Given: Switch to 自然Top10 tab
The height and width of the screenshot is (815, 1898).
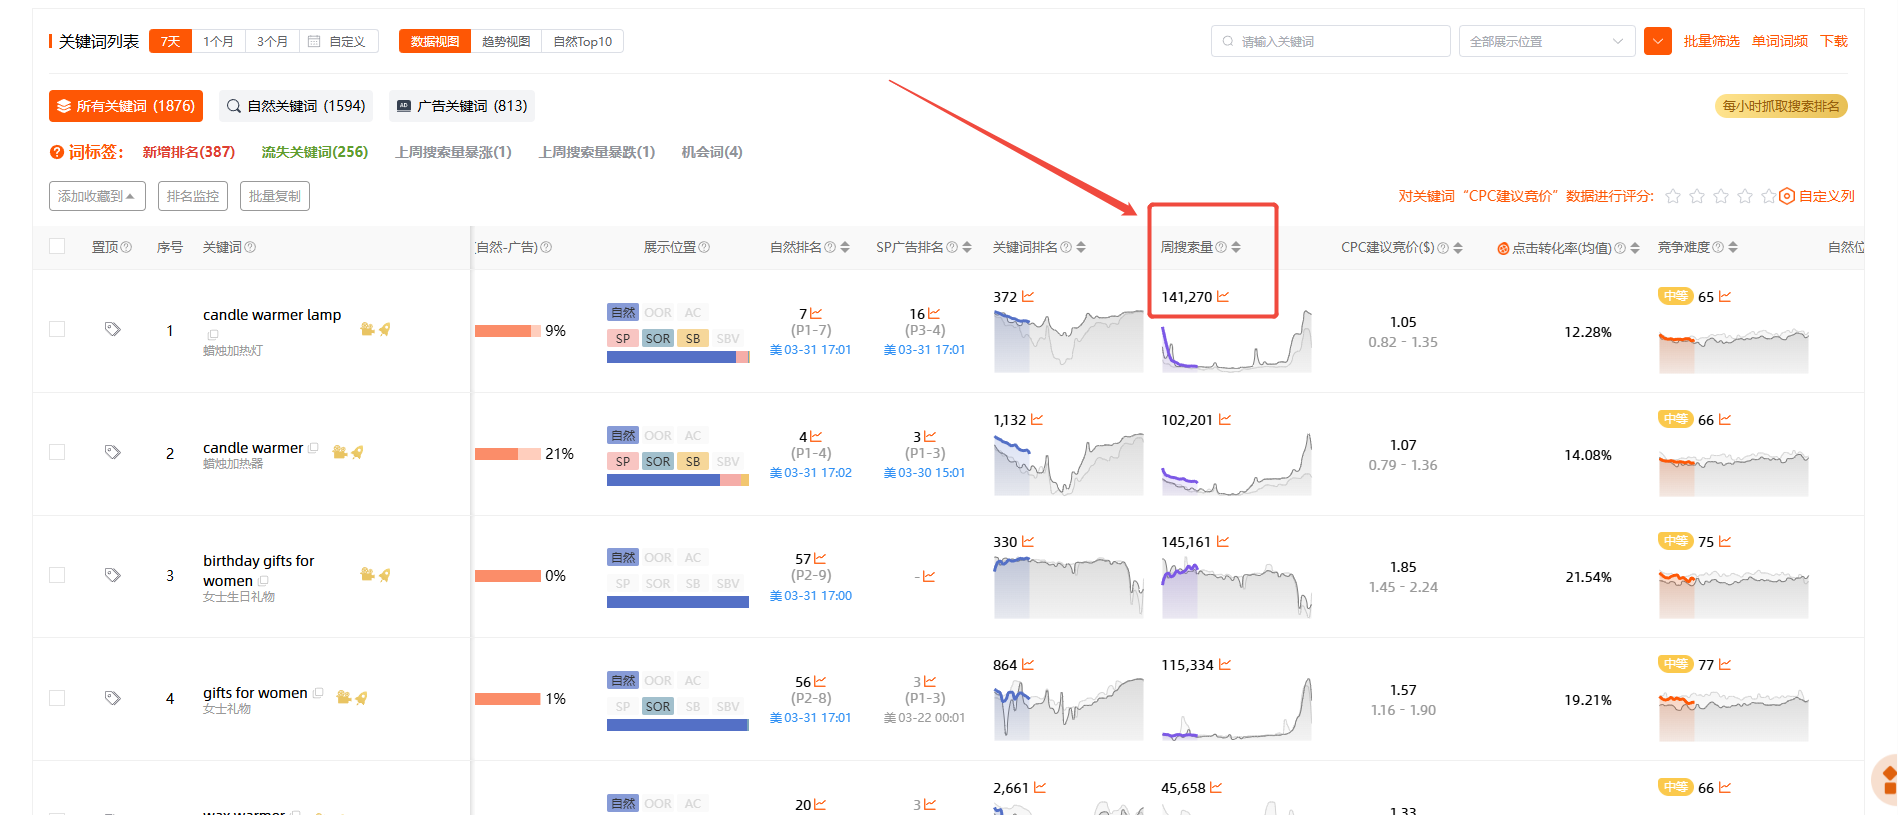Looking at the screenshot, I should (583, 41).
